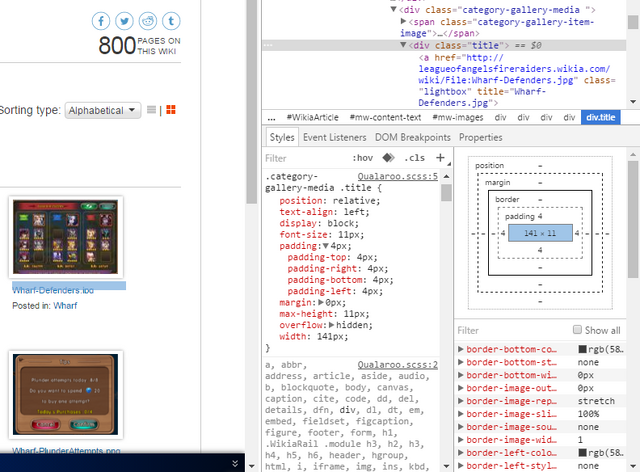Switch gallery to list view icon
Viewport: 640px width, 472px height.
151,110
